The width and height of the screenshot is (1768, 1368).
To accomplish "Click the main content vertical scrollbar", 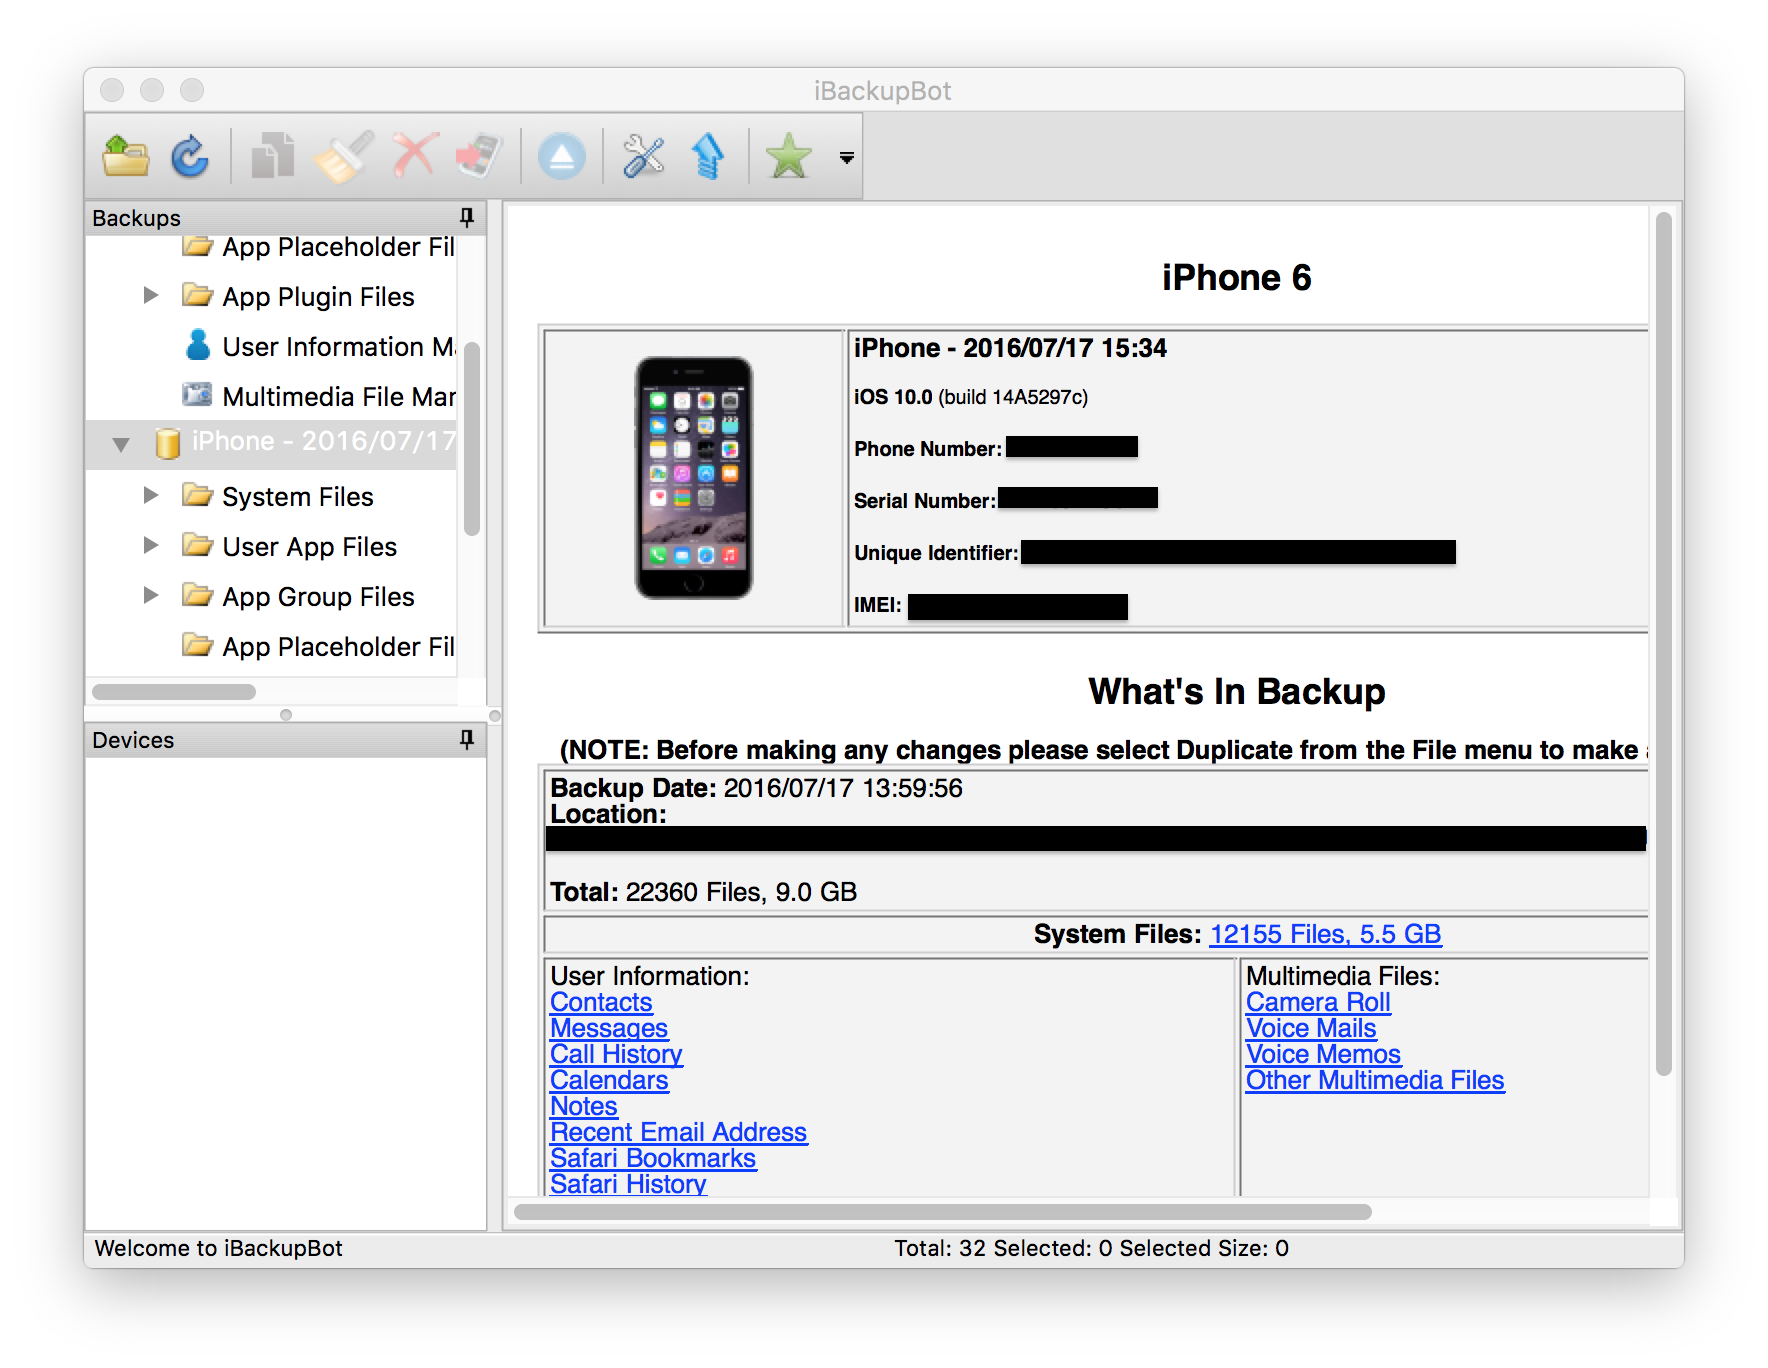I will pyautogui.click(x=1664, y=644).
